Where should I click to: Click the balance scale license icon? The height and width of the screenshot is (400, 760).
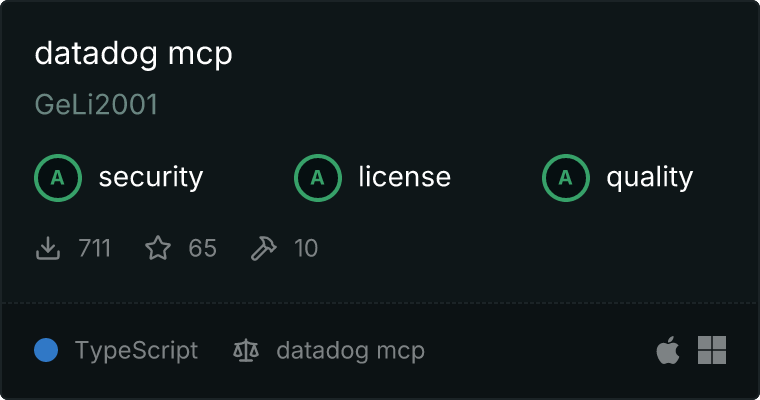(246, 350)
